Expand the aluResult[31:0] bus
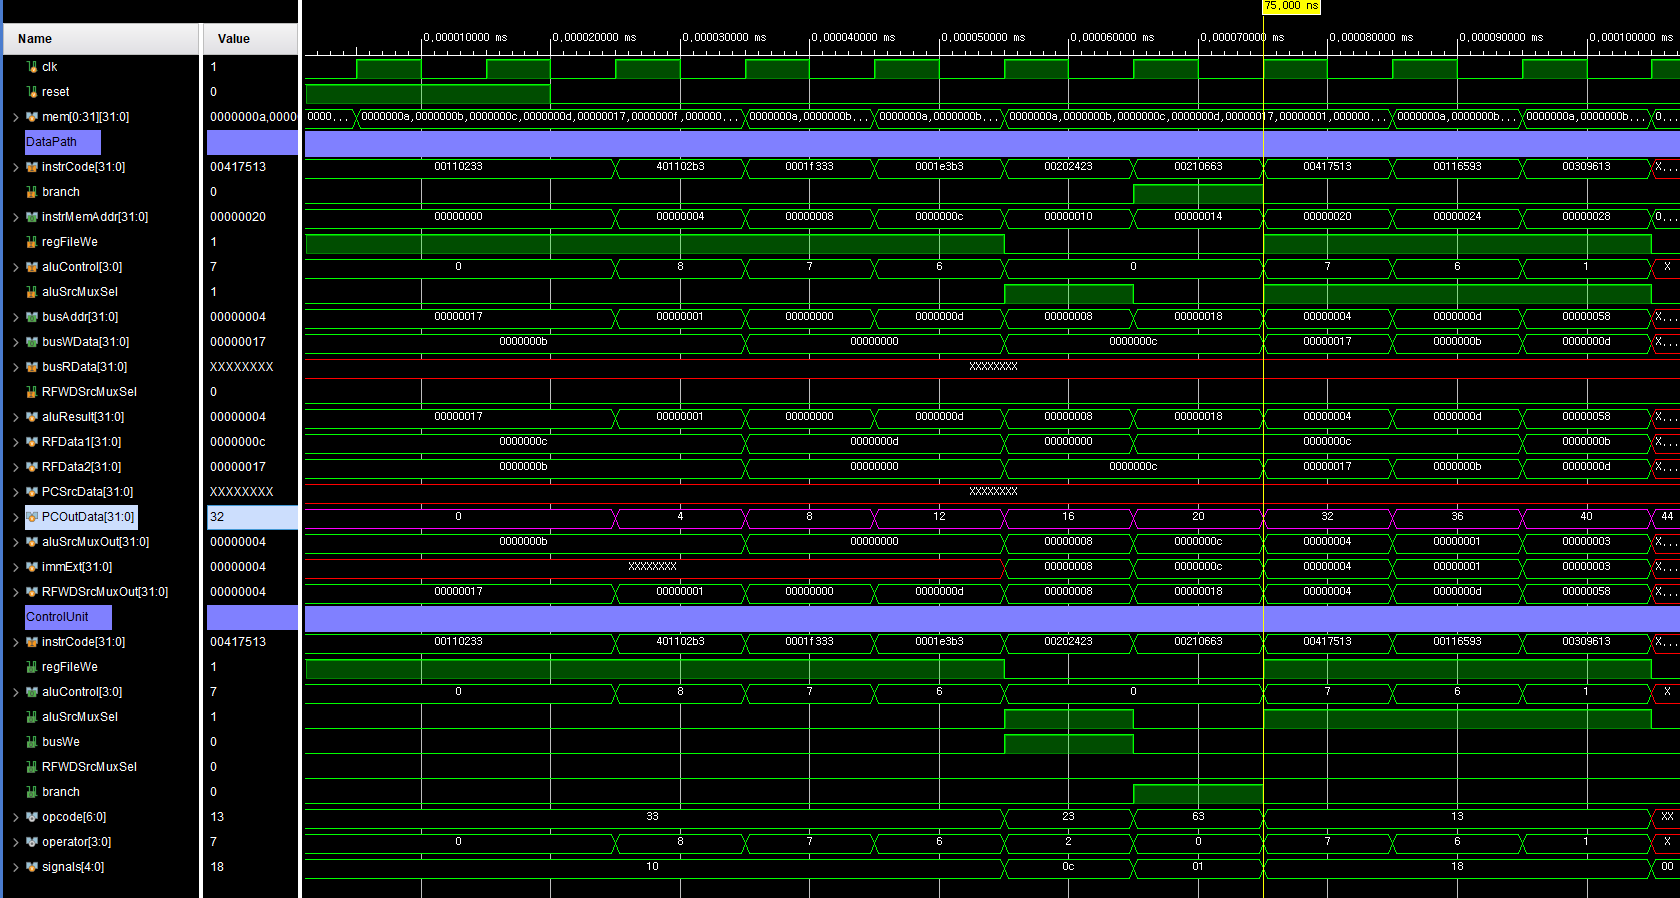1680x898 pixels. pos(16,417)
